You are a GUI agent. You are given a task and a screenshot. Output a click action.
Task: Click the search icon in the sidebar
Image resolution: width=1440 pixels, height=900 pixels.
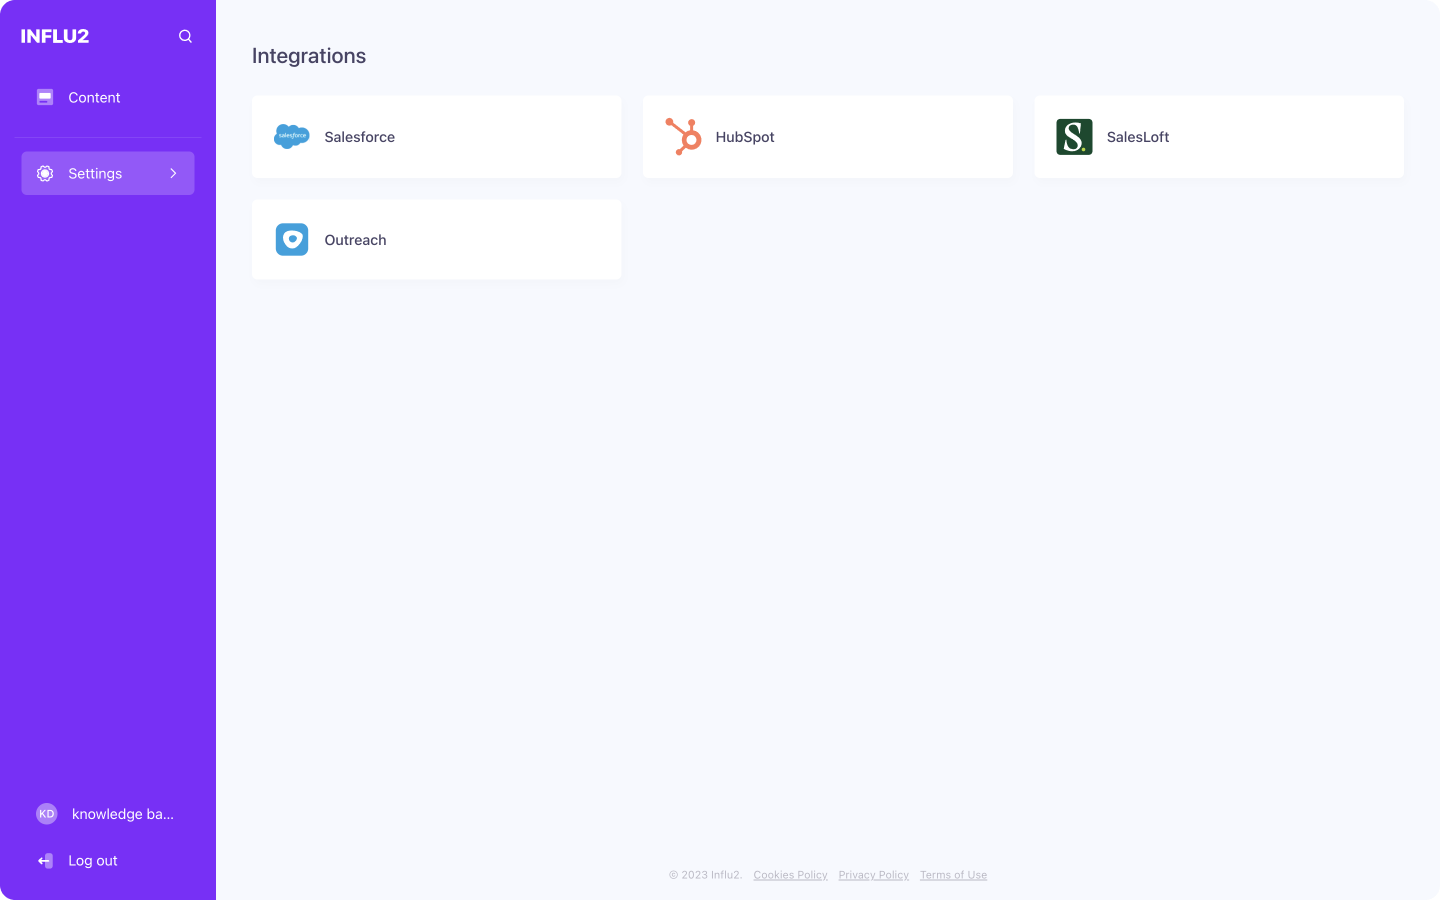coord(185,36)
